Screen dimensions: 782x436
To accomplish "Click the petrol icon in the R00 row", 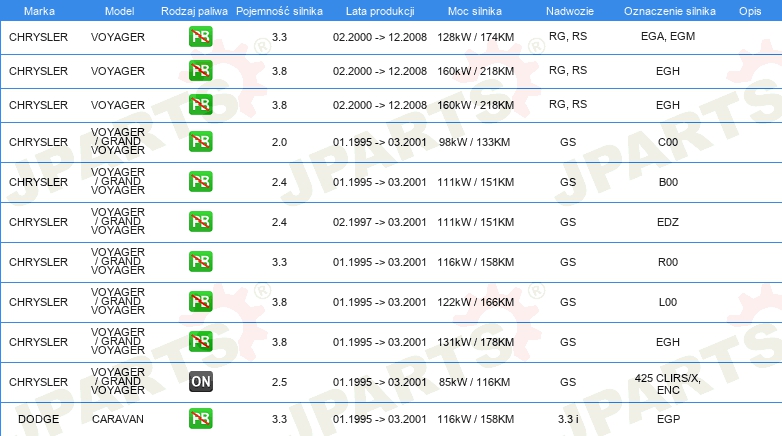I will pyautogui.click(x=200, y=261).
